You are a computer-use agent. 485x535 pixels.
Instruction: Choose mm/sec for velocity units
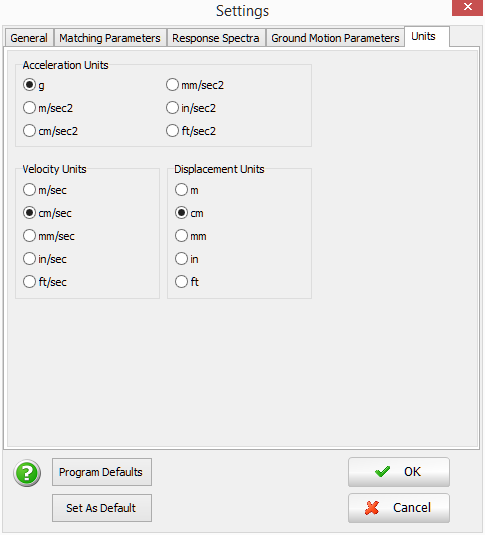pyautogui.click(x=49, y=236)
